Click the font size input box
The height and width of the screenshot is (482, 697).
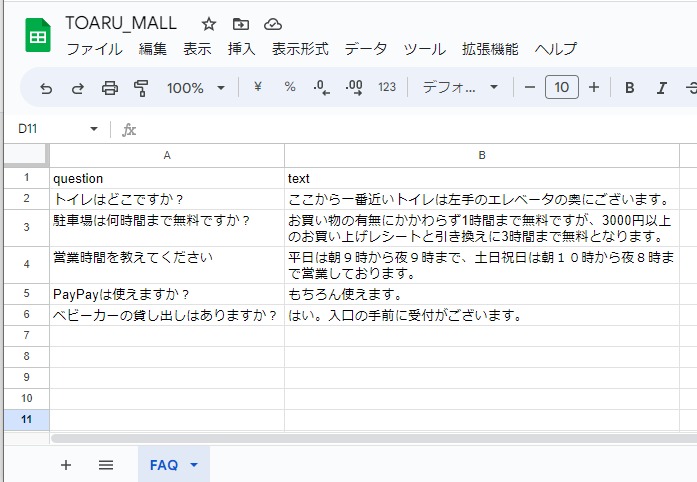561,88
